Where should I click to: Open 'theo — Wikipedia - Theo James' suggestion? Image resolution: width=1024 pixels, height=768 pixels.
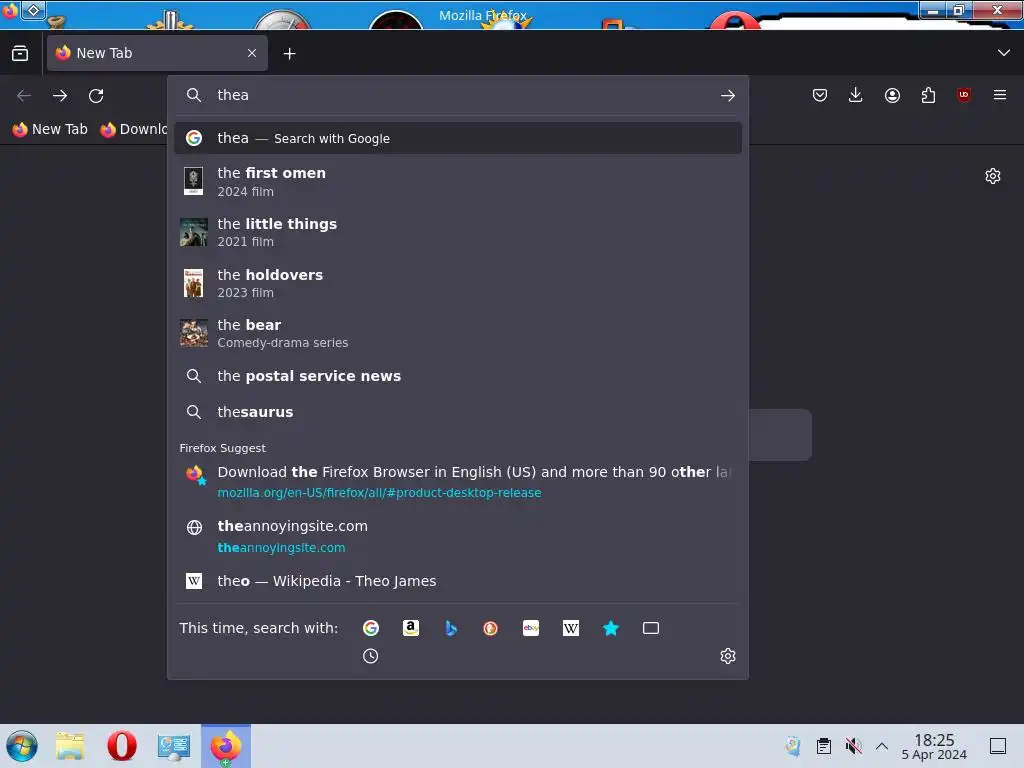(x=458, y=581)
